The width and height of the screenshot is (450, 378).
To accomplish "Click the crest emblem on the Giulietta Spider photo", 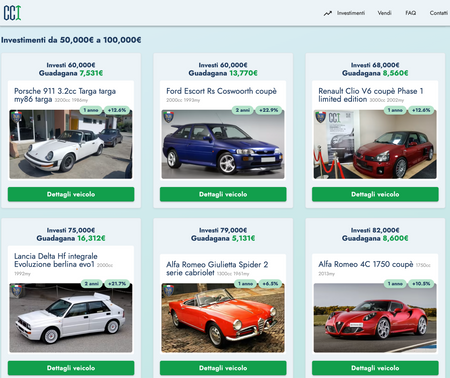I will (x=168, y=291).
